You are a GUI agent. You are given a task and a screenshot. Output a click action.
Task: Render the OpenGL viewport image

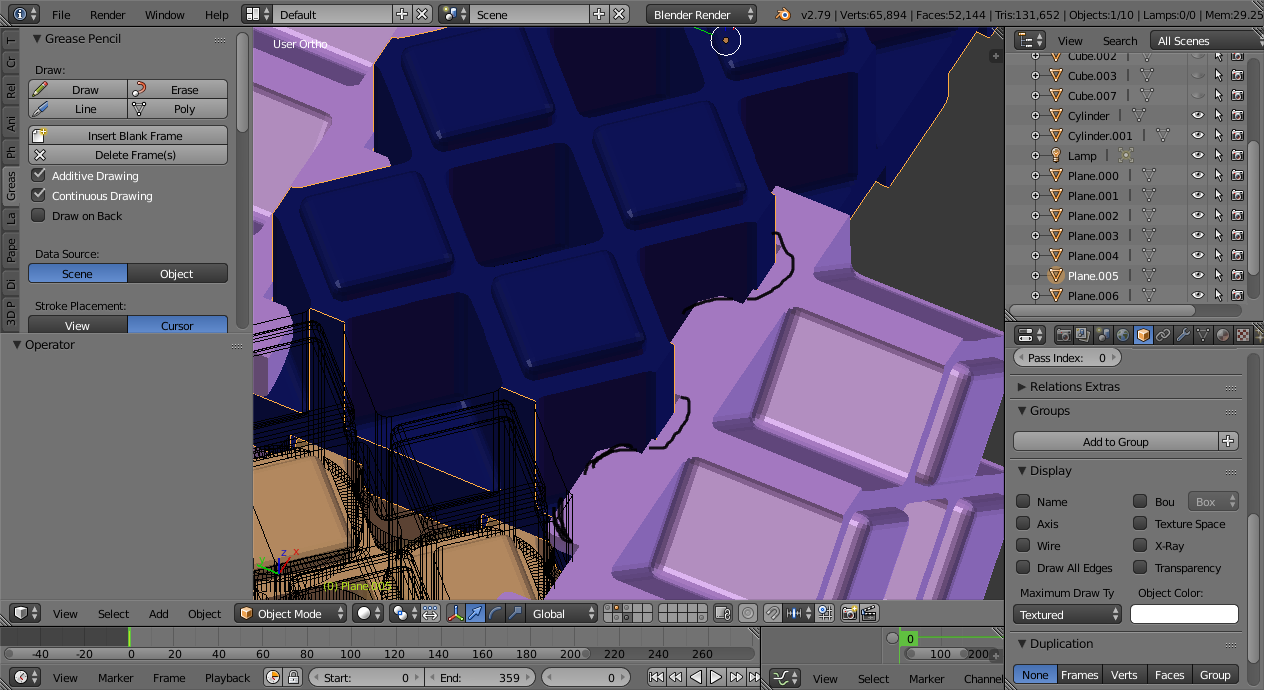click(850, 614)
